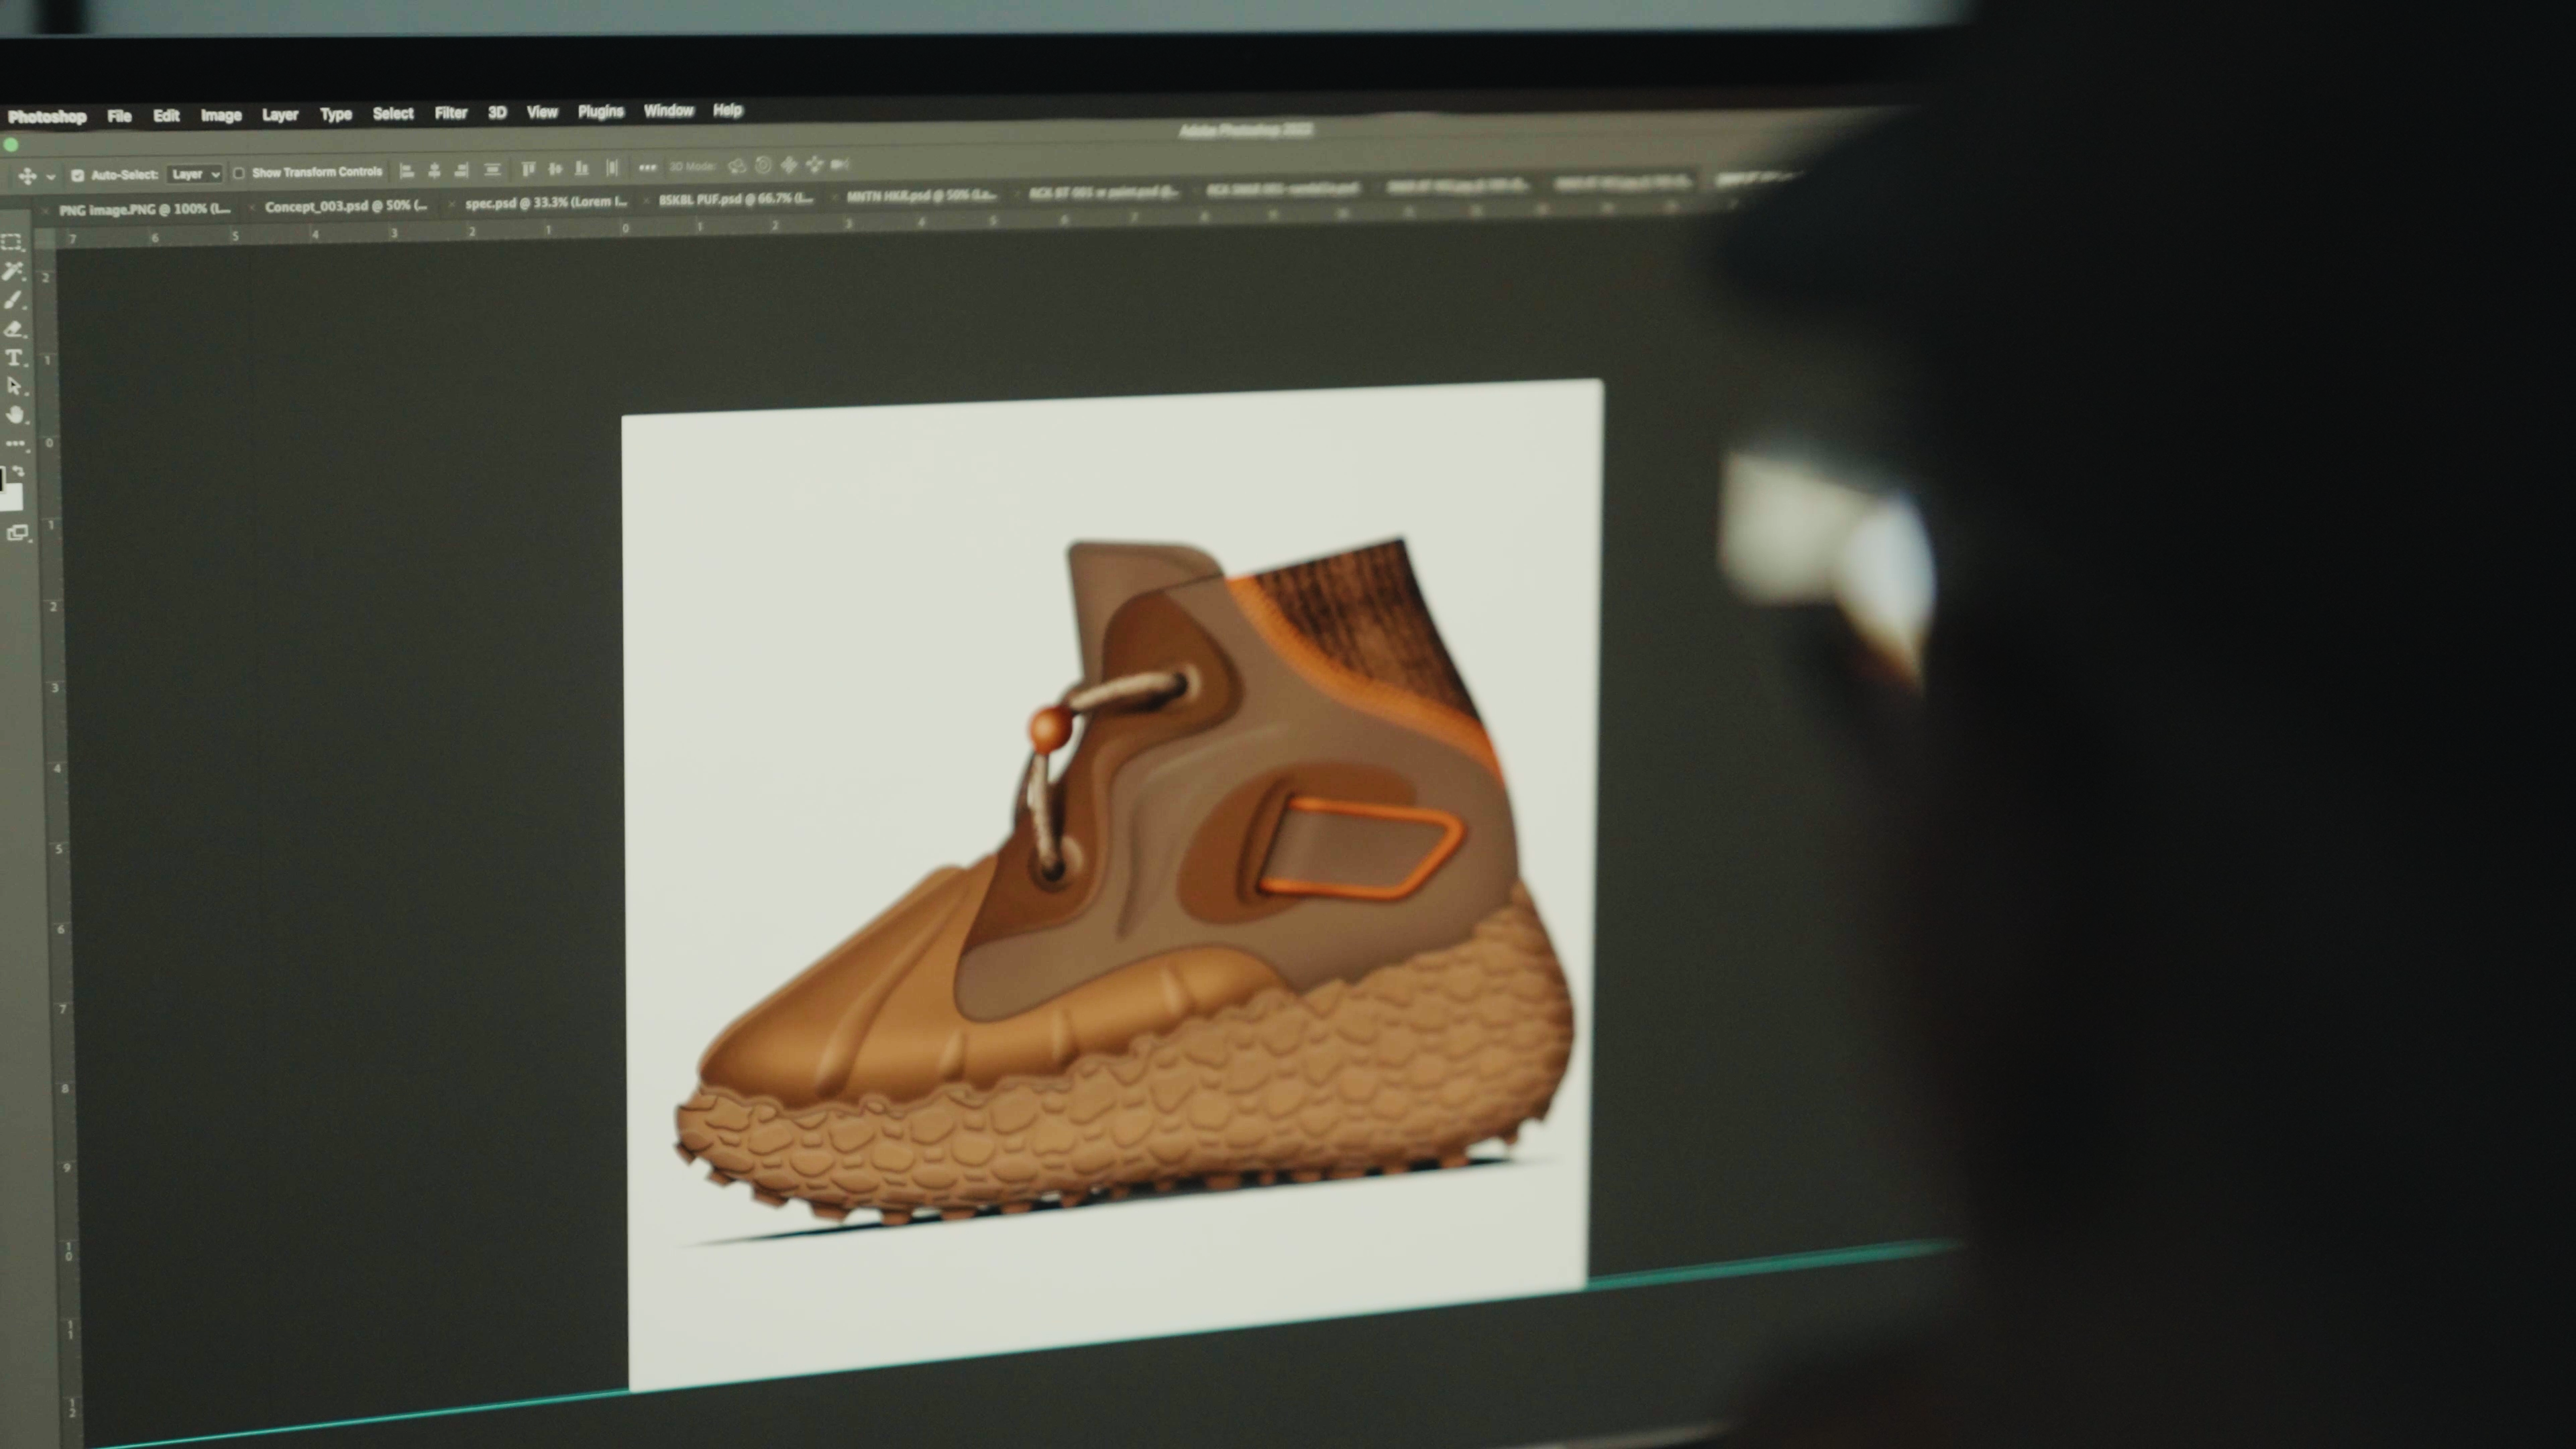Select the Hand tool

(14, 415)
